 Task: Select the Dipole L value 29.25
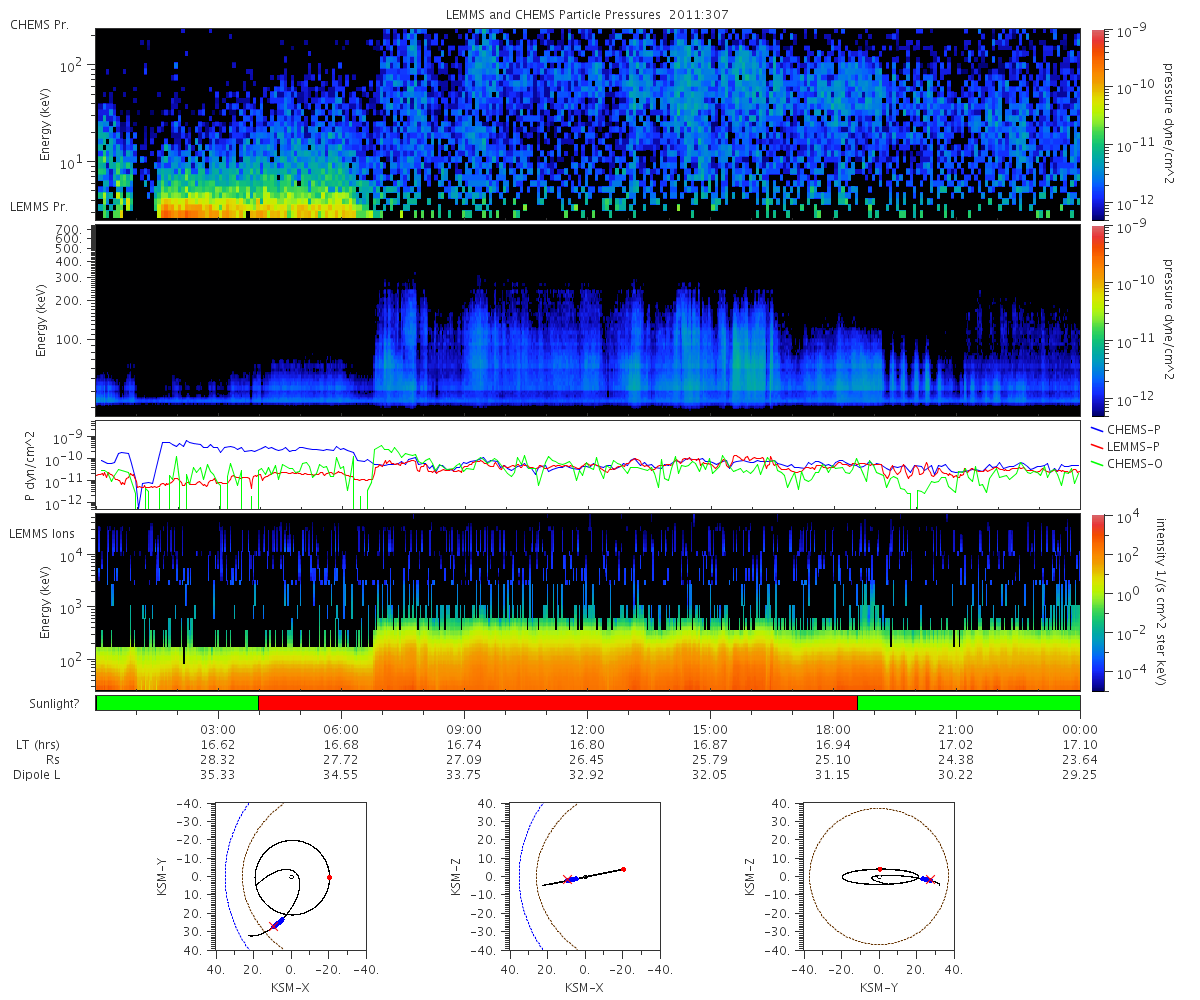[x=1080, y=775]
